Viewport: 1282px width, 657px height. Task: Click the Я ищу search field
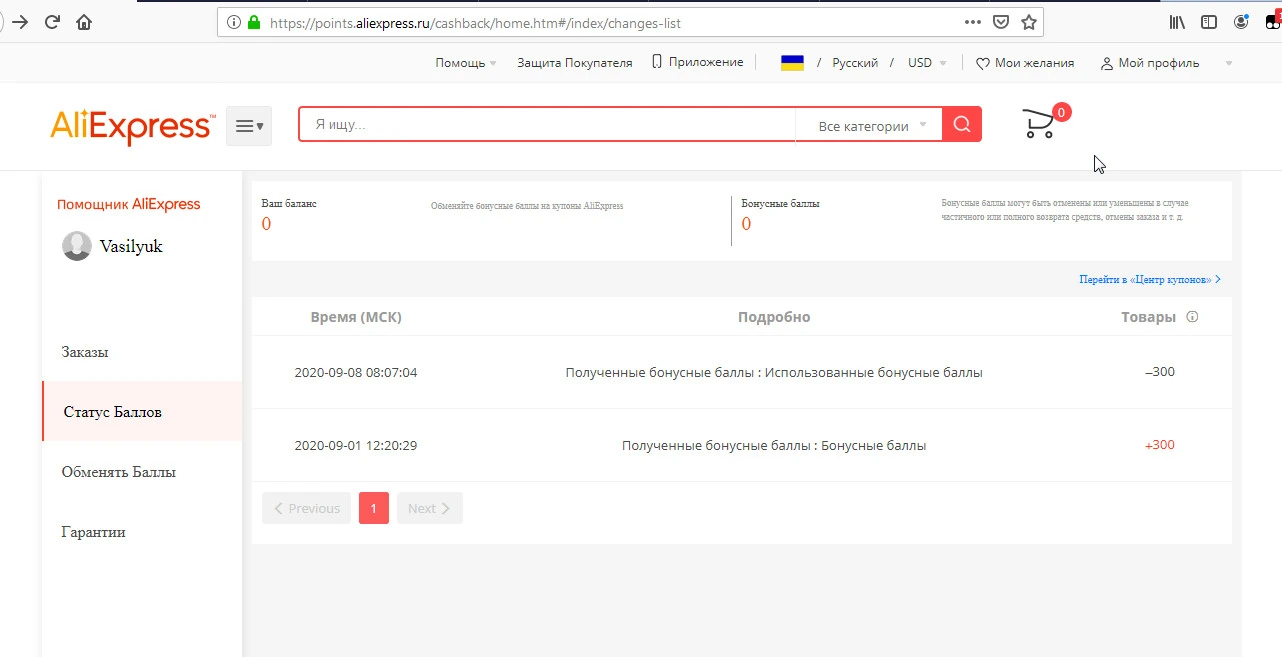click(x=547, y=125)
